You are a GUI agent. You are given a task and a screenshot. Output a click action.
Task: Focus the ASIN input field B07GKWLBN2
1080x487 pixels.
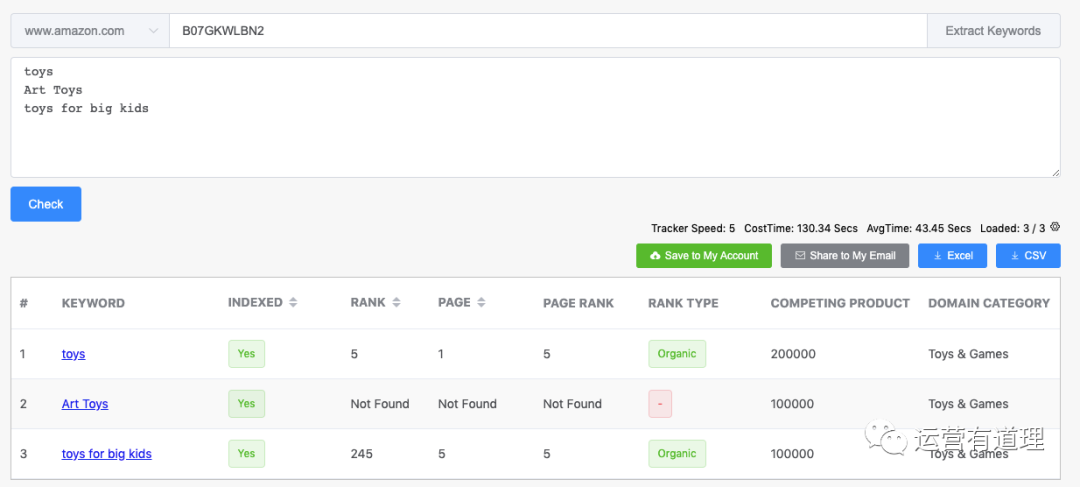pyautogui.click(x=548, y=31)
